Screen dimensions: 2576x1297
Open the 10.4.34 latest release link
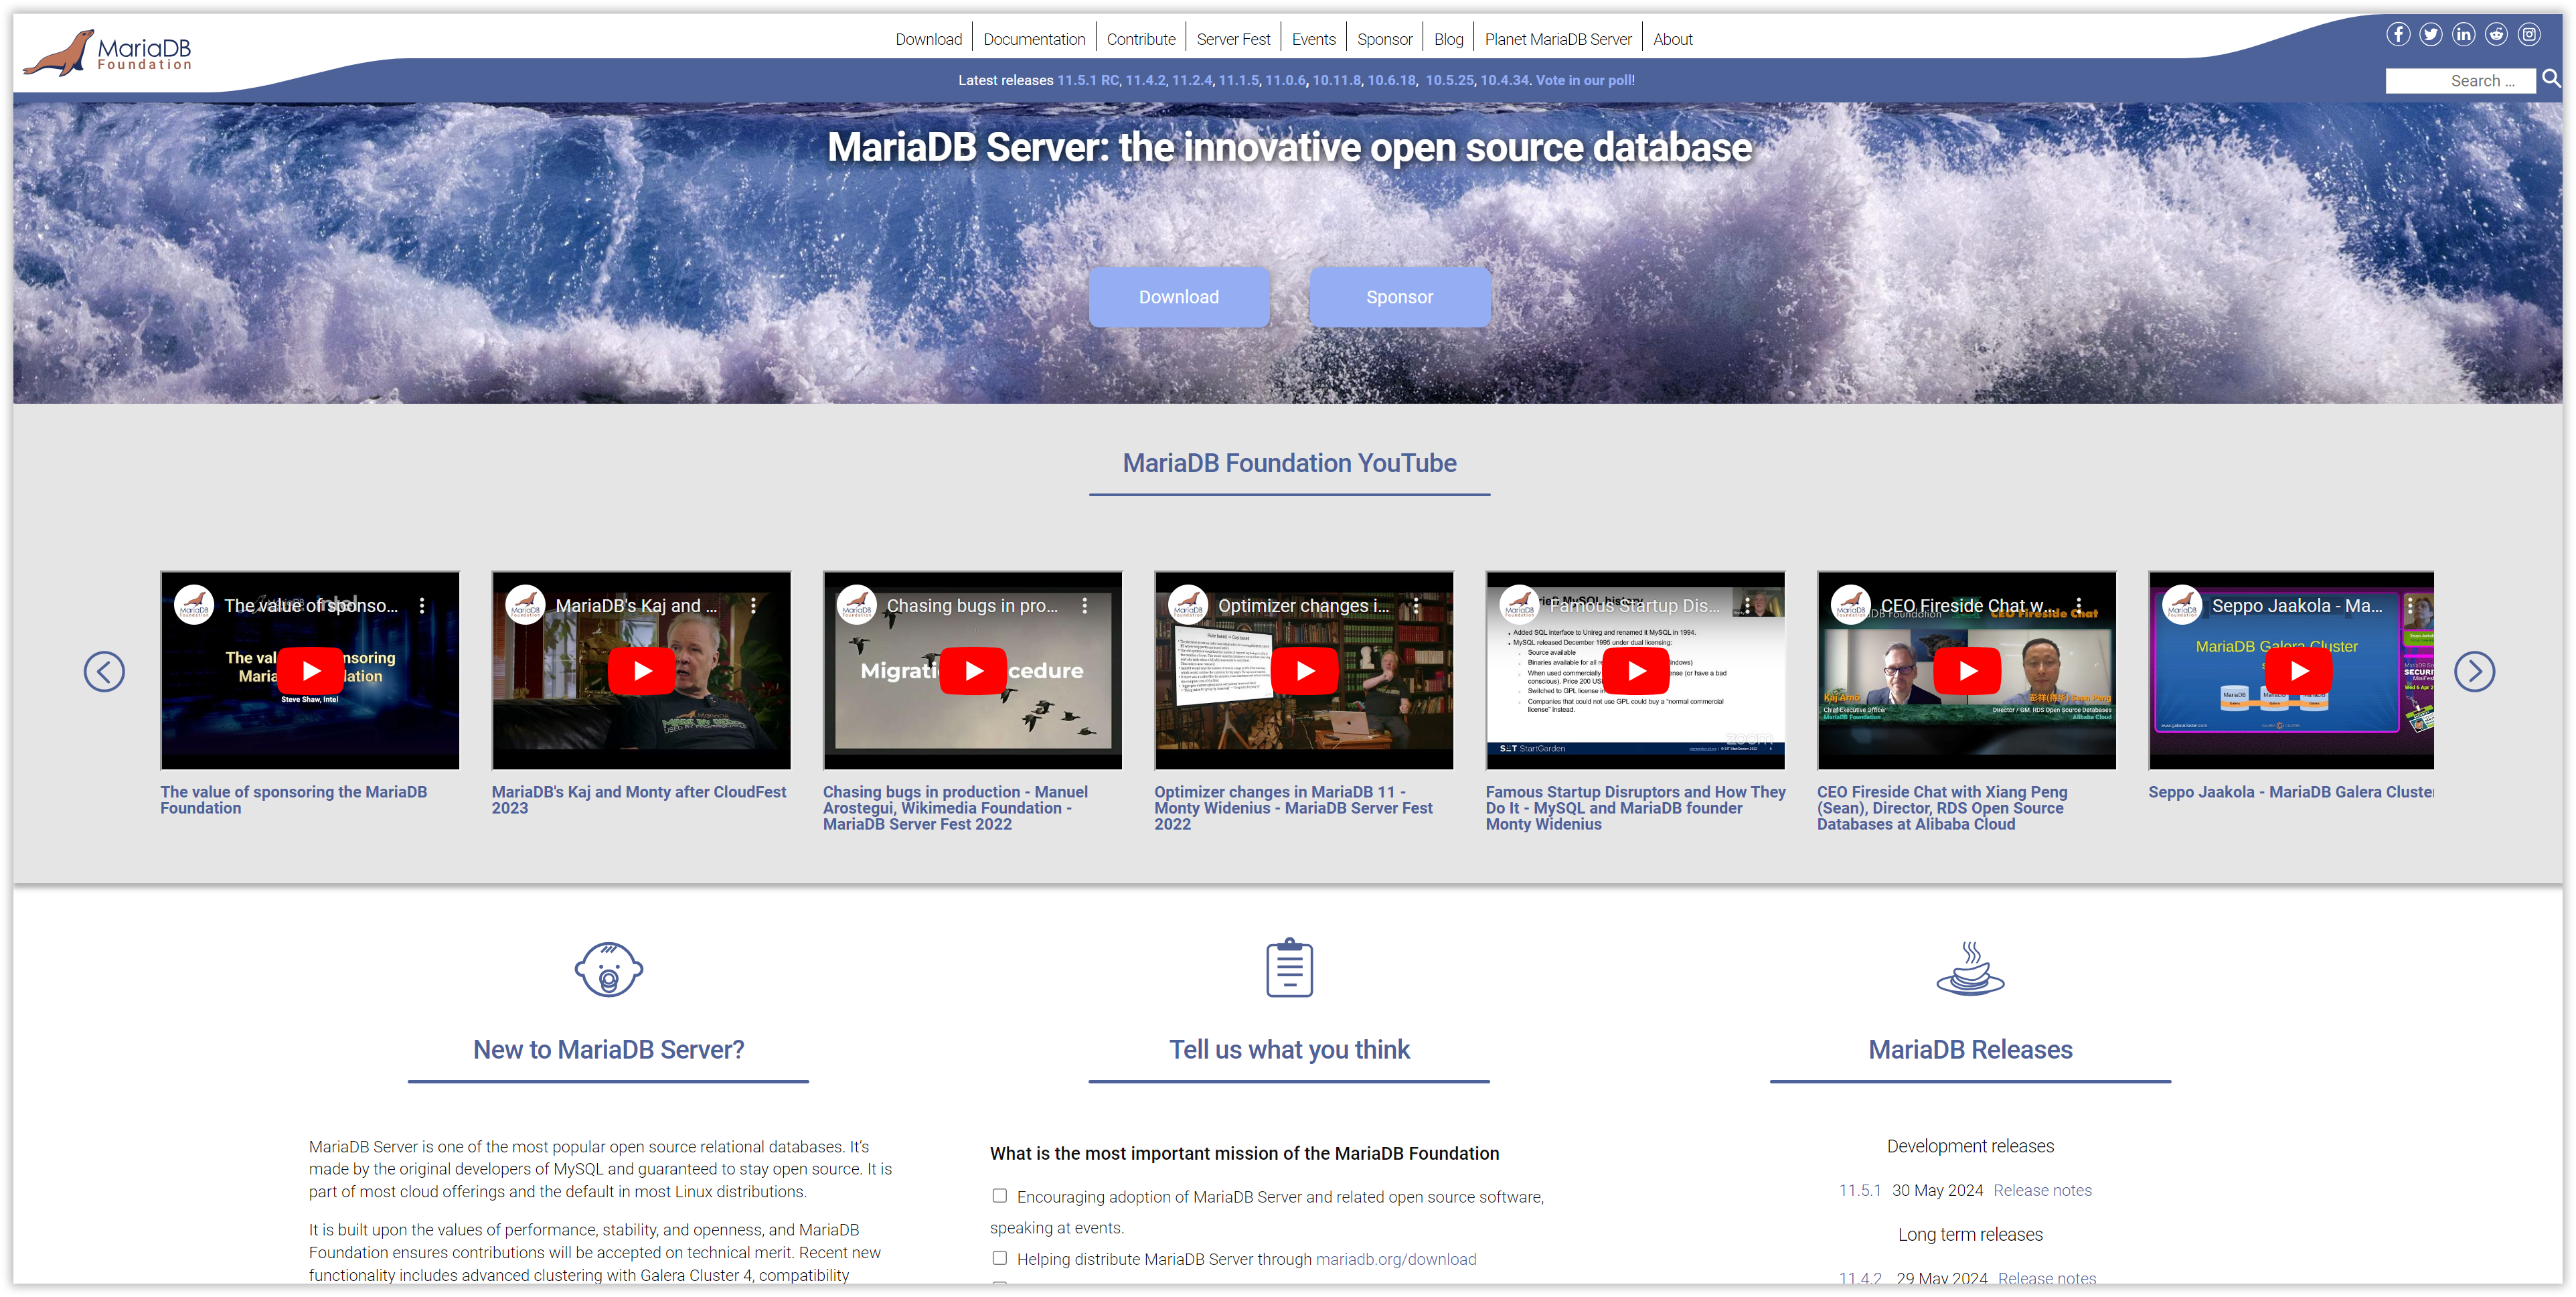coord(1504,80)
